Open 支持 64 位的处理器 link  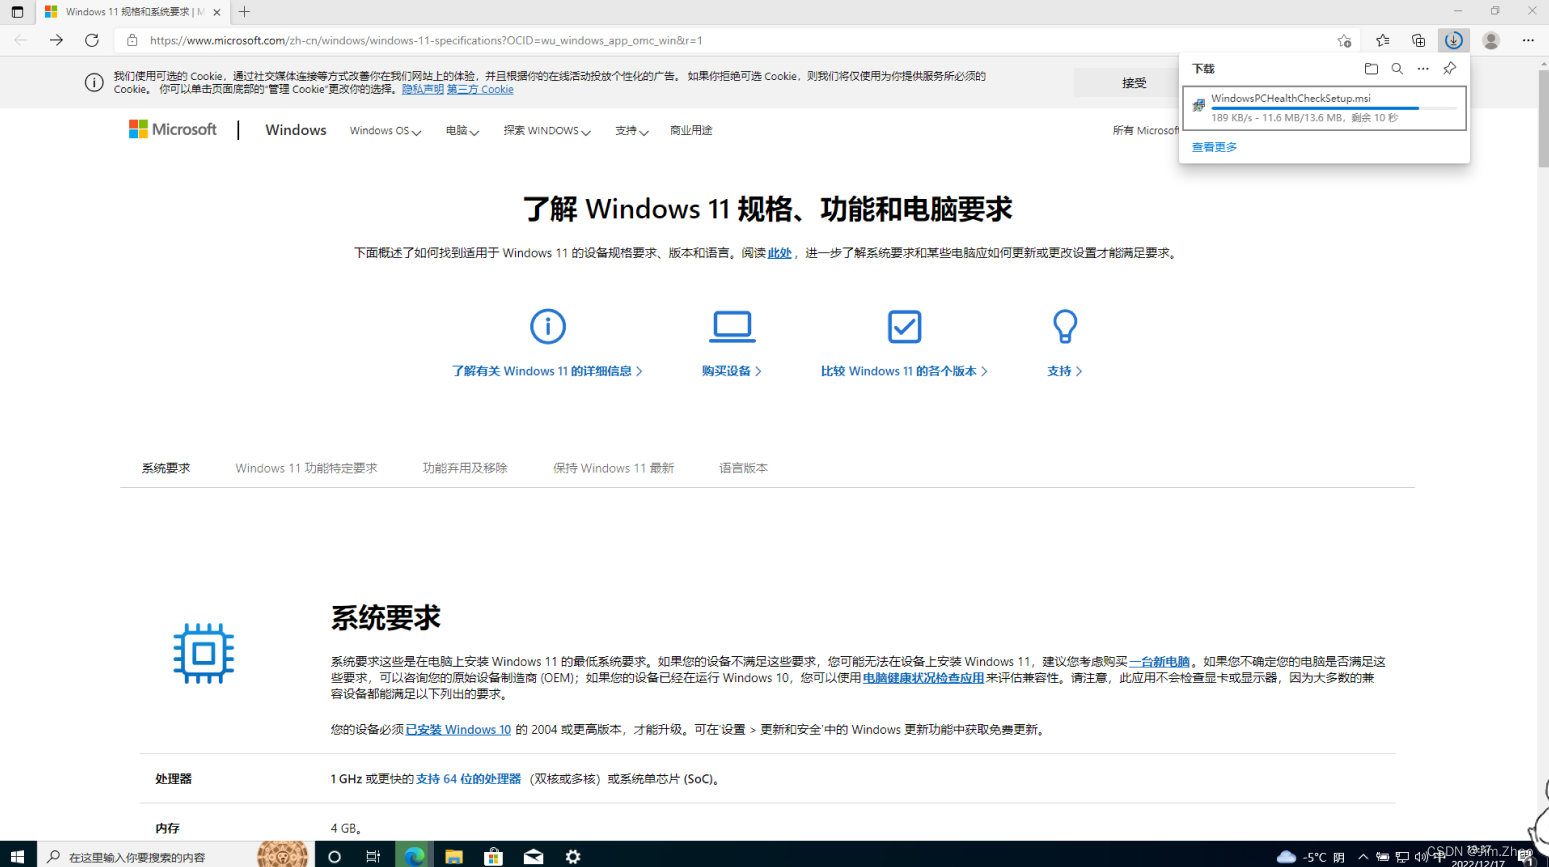pos(468,779)
